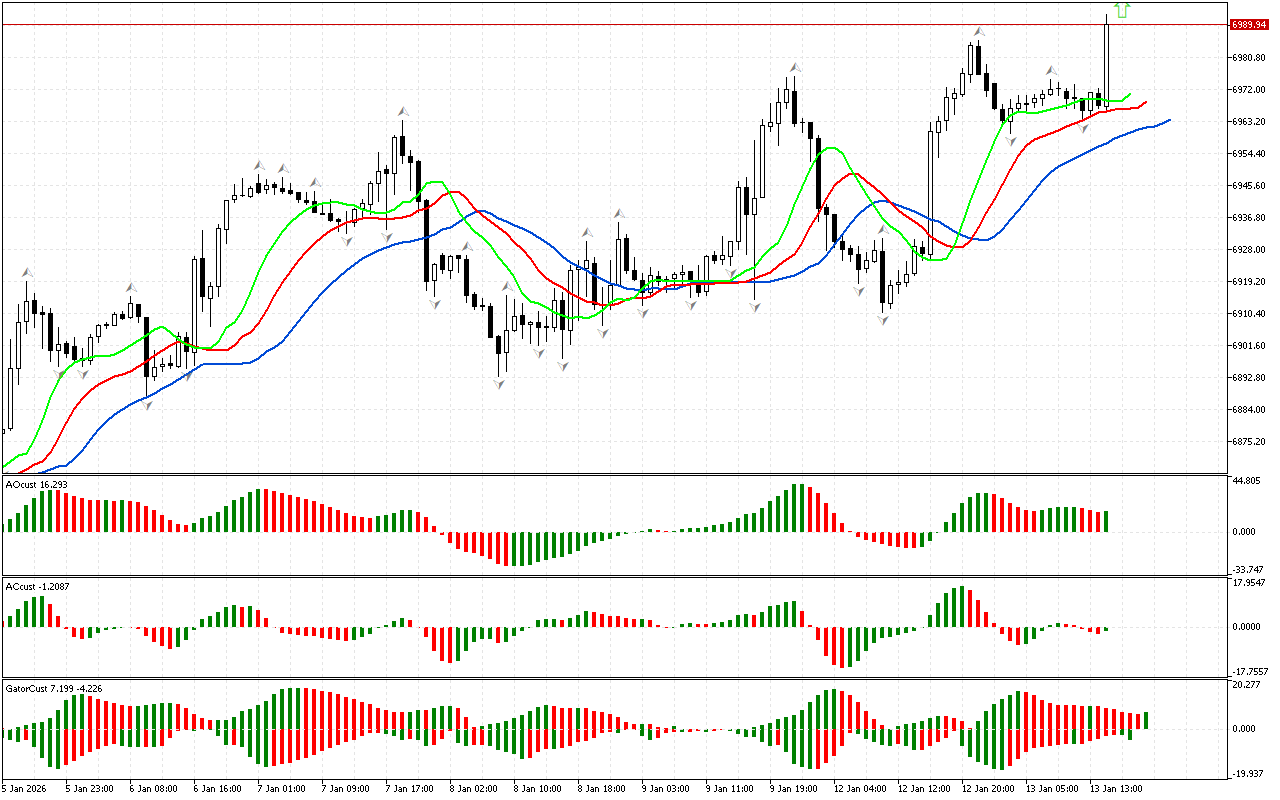Click the up fractal above the 7 Jan 17:00 peak
Image resolution: width=1280 pixels, height=800 pixels.
click(402, 111)
